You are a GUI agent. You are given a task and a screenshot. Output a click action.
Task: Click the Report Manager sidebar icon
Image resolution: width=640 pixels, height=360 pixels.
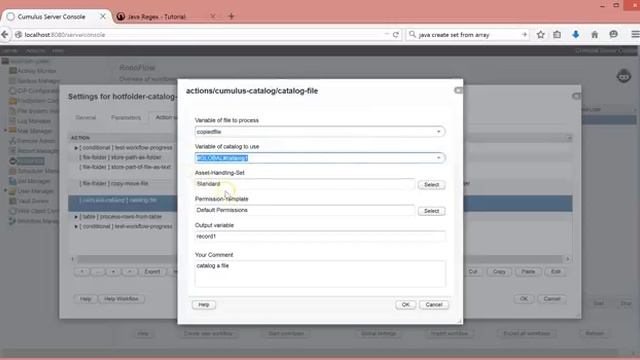[13, 151]
